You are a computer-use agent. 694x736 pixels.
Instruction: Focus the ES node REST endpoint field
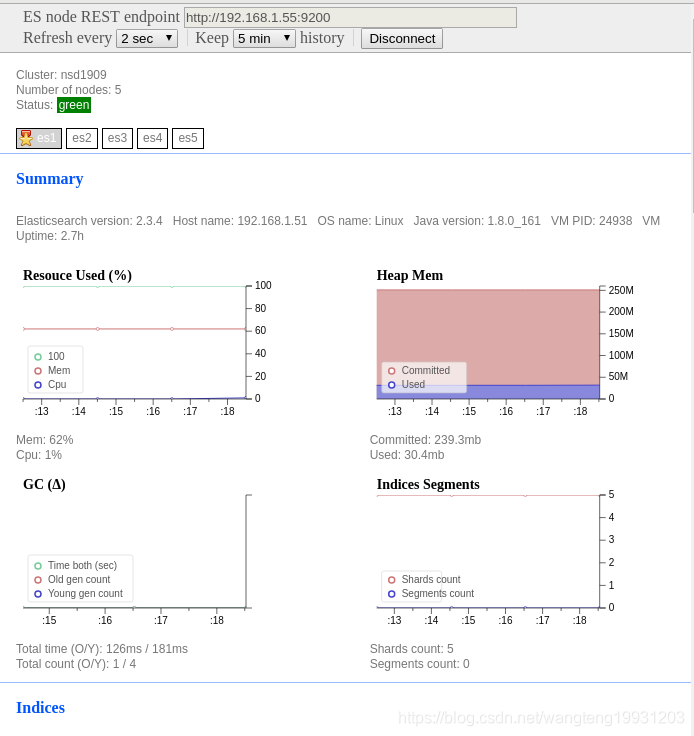350,17
